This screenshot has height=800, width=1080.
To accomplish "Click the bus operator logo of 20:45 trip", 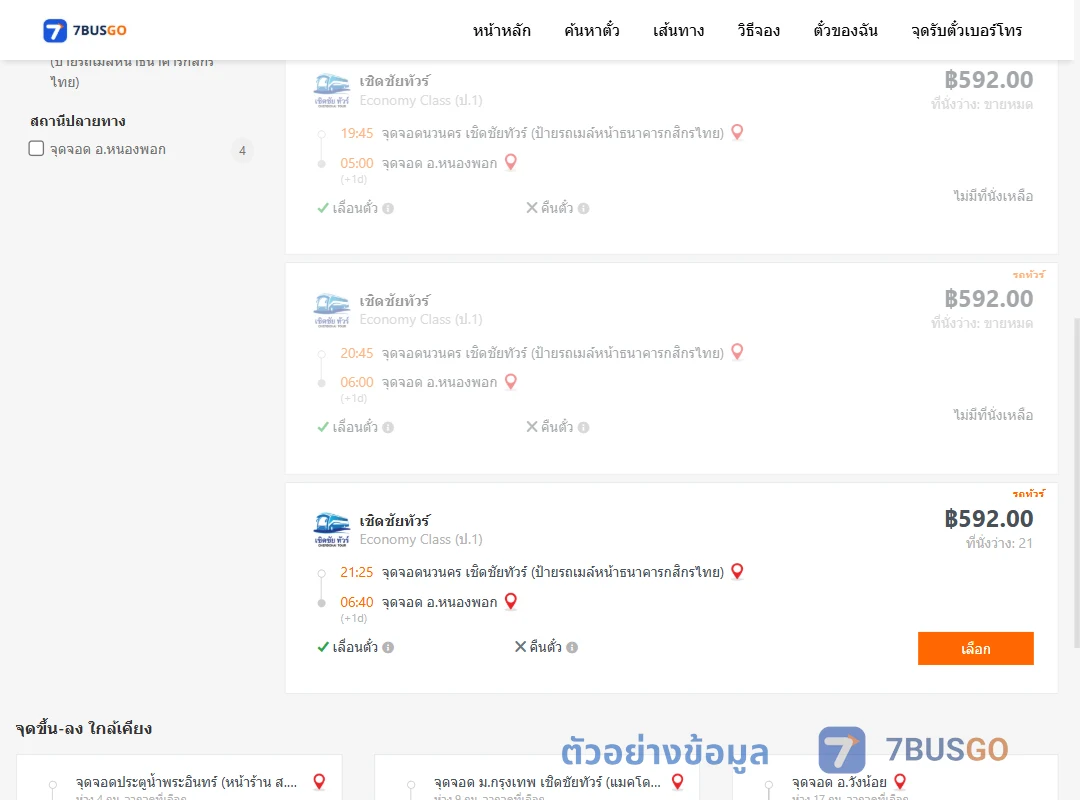I will (331, 310).
